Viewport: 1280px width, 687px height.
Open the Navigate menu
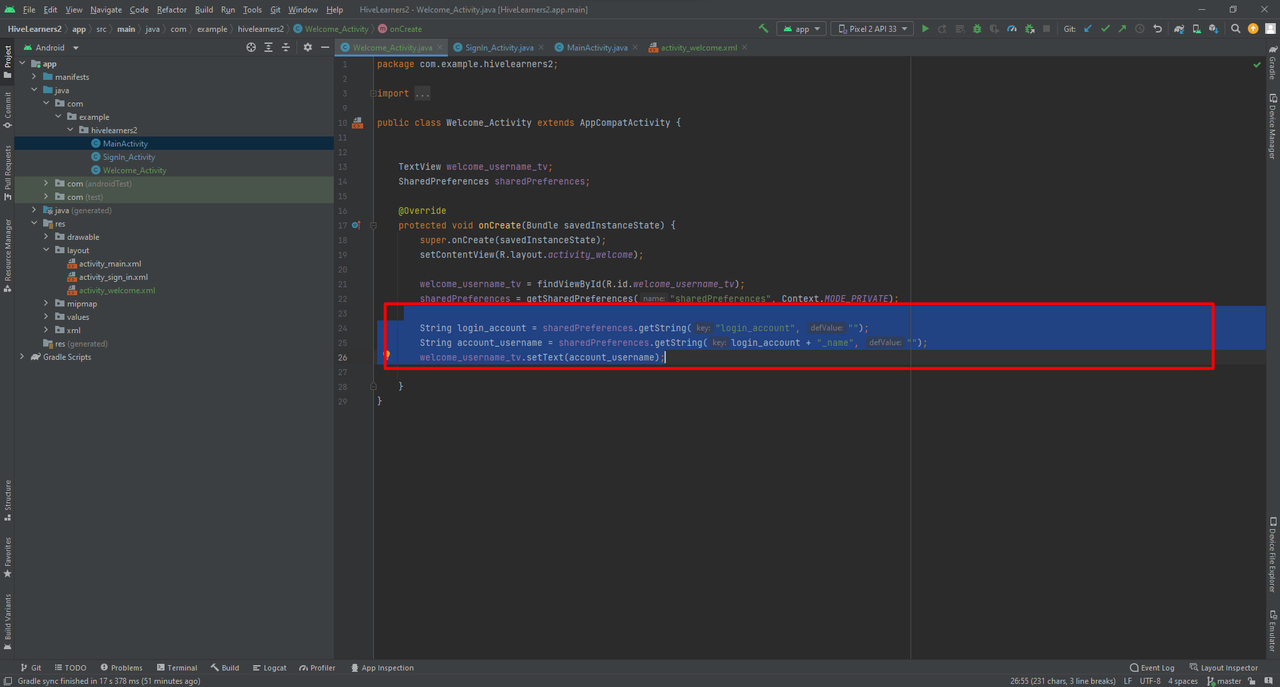tap(106, 9)
